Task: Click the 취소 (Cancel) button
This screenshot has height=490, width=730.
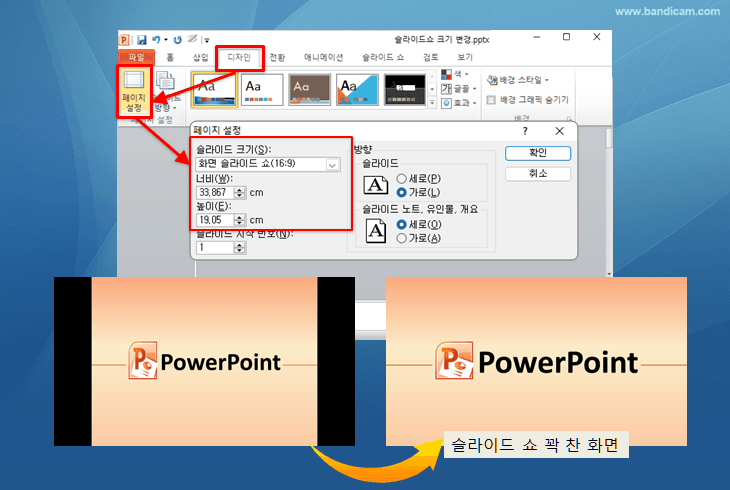Action: coord(538,174)
